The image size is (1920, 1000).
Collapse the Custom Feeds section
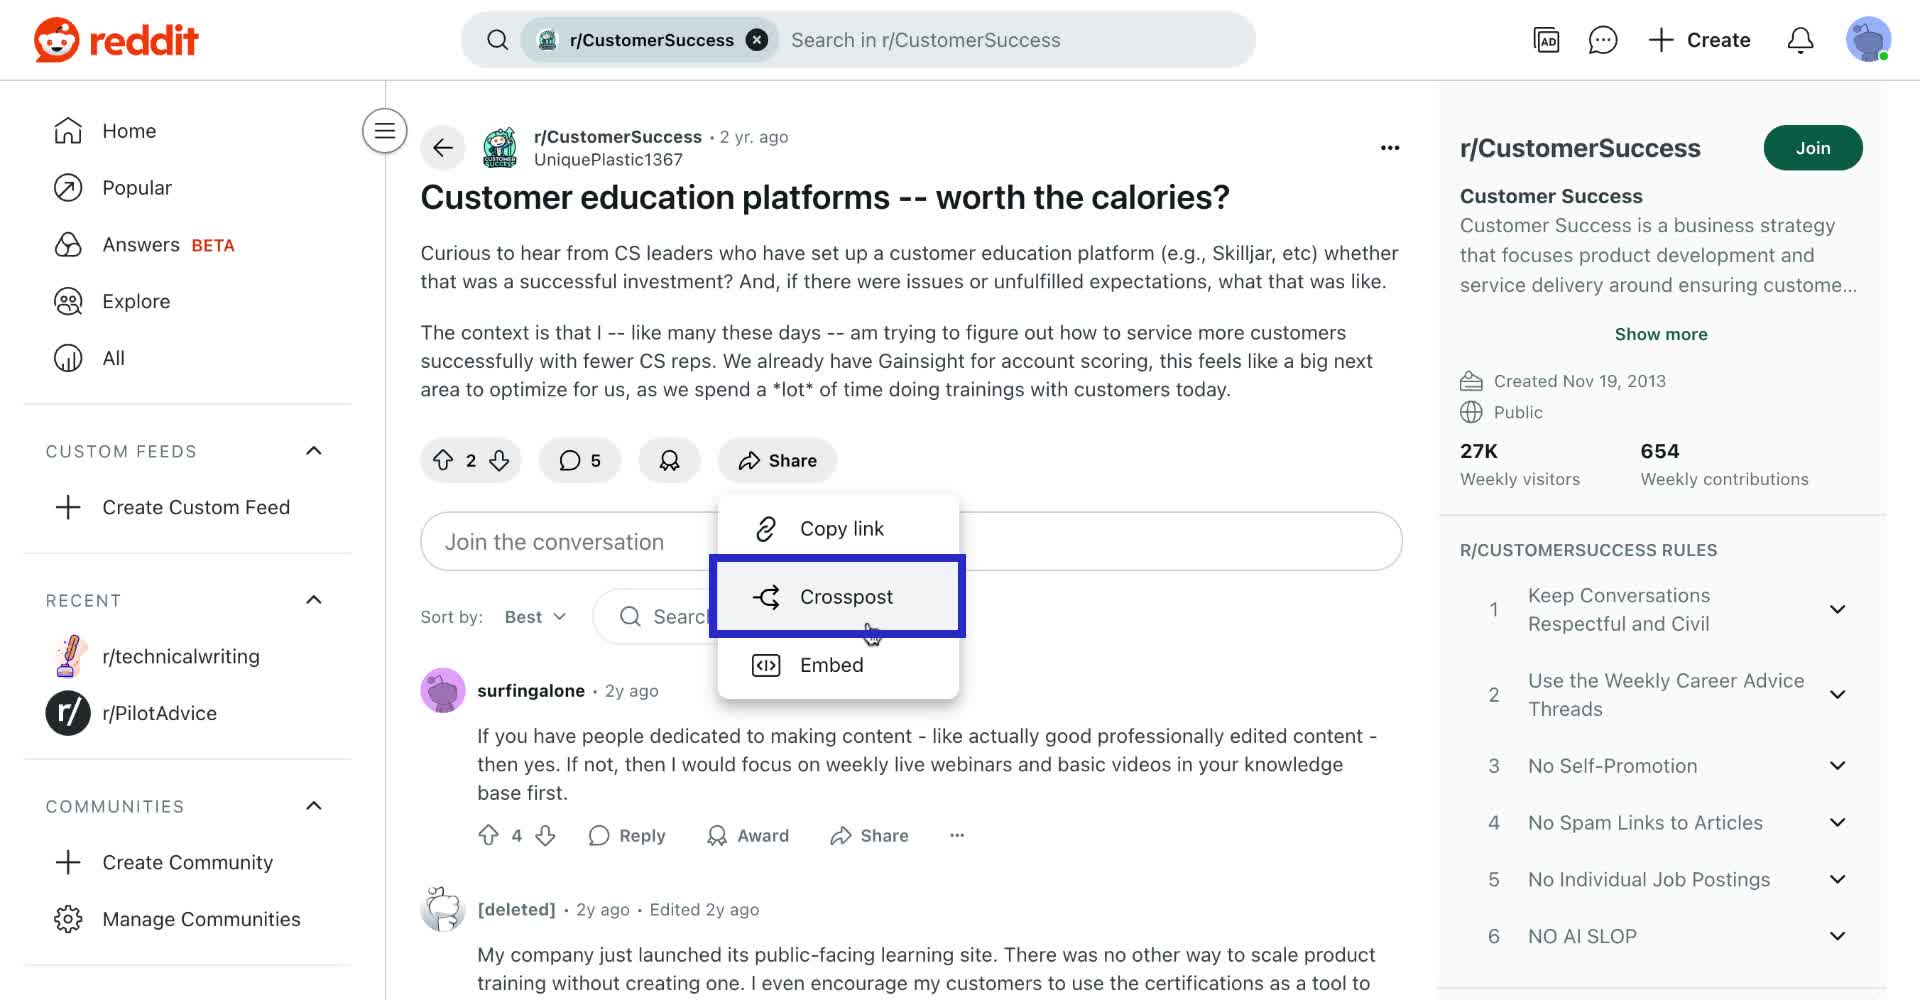[313, 451]
